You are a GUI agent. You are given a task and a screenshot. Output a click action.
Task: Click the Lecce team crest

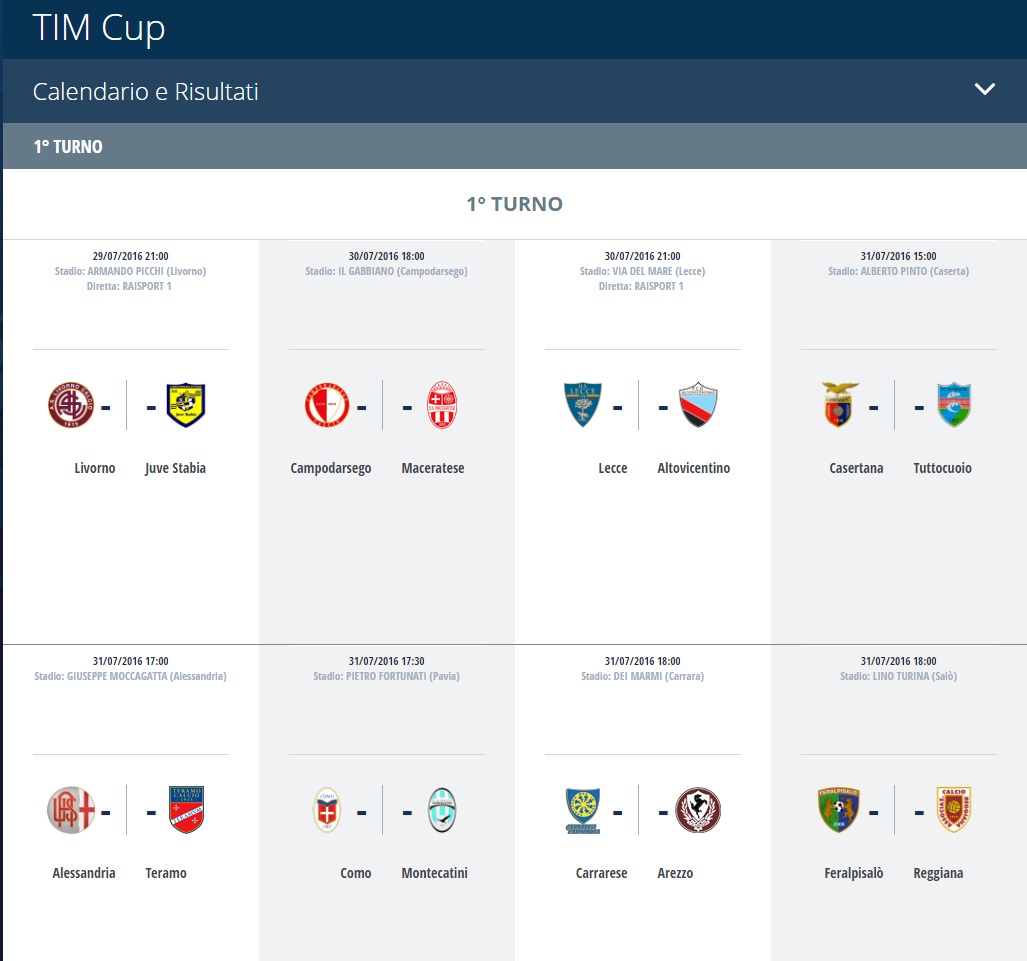[583, 405]
